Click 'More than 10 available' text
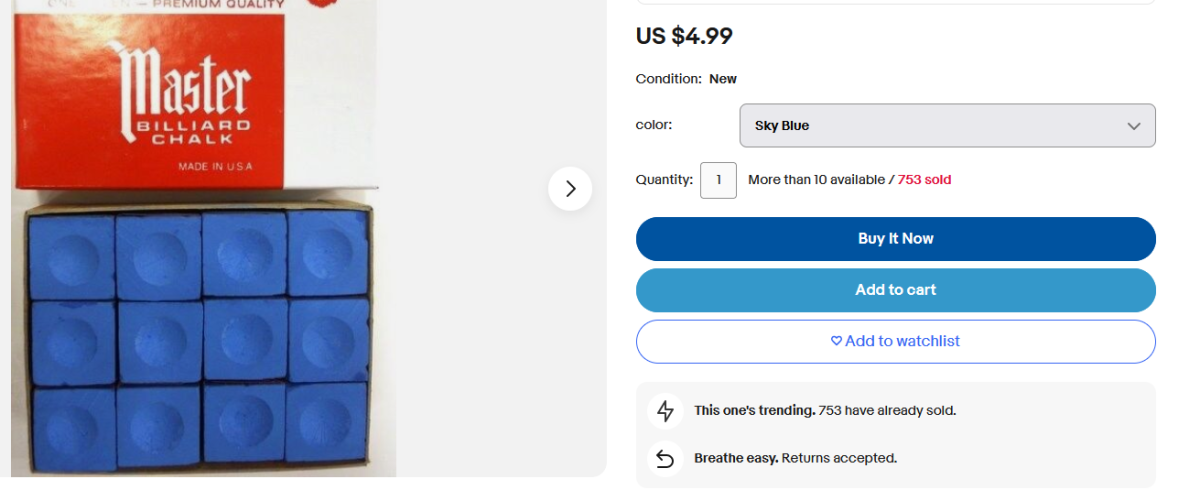1200x490 pixels. [x=816, y=180]
